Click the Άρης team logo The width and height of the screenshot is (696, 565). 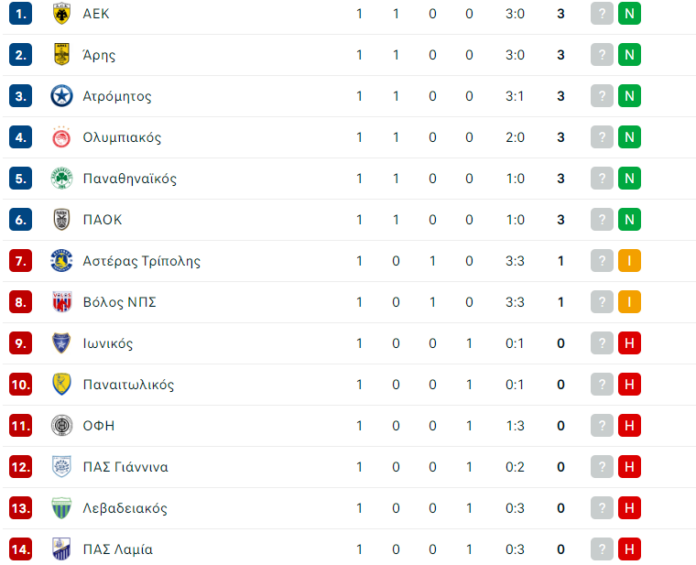[62, 55]
